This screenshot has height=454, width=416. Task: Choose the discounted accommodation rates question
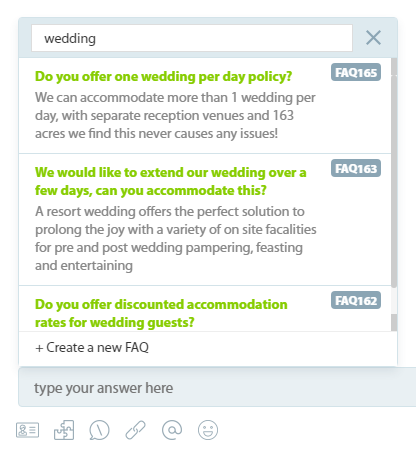pos(161,313)
